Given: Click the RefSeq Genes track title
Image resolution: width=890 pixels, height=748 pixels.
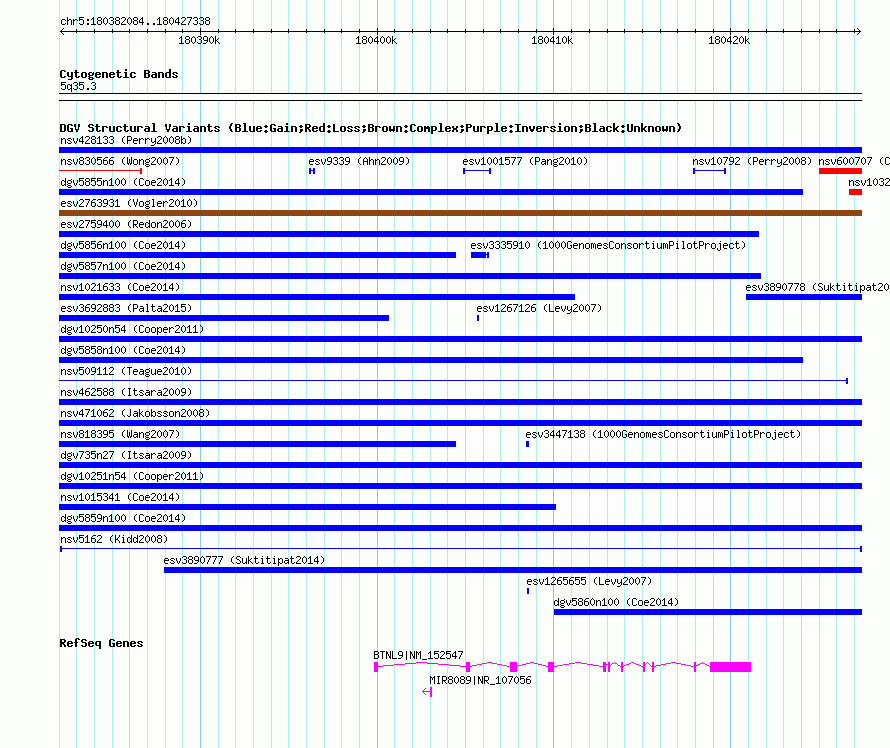Looking at the screenshot, I should pyautogui.click(x=101, y=643).
